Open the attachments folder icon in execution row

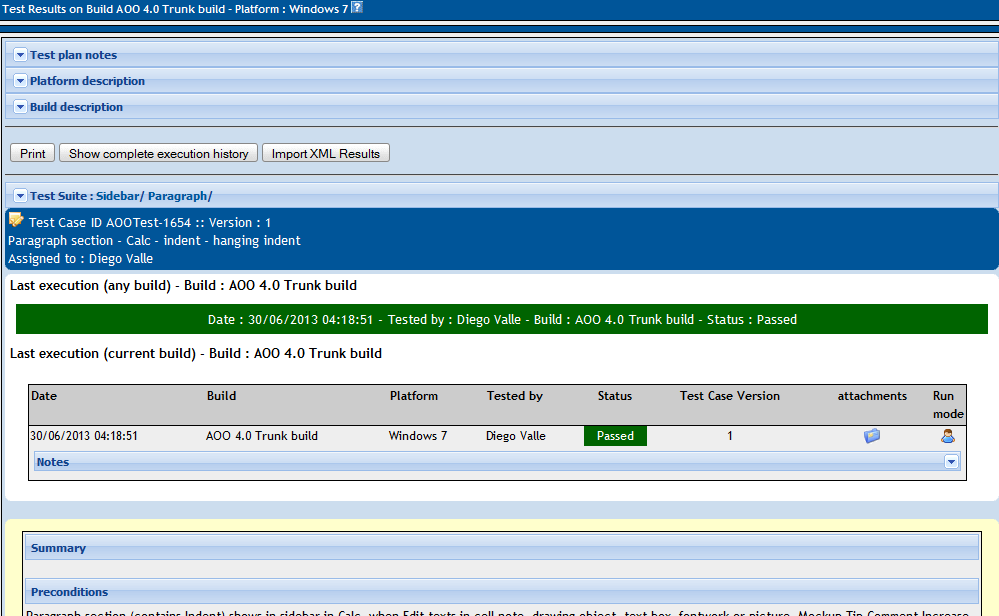pos(872,436)
